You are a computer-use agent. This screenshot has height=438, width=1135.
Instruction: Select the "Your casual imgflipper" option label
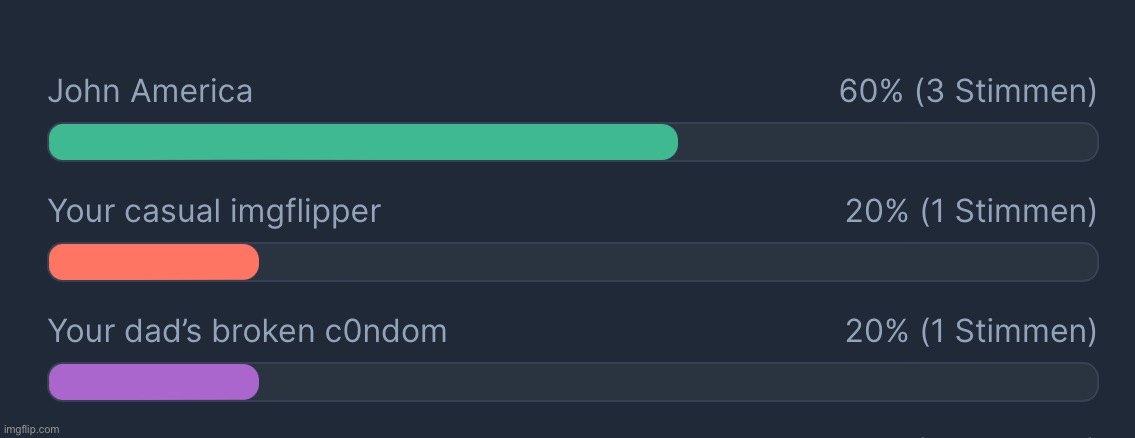[214, 211]
